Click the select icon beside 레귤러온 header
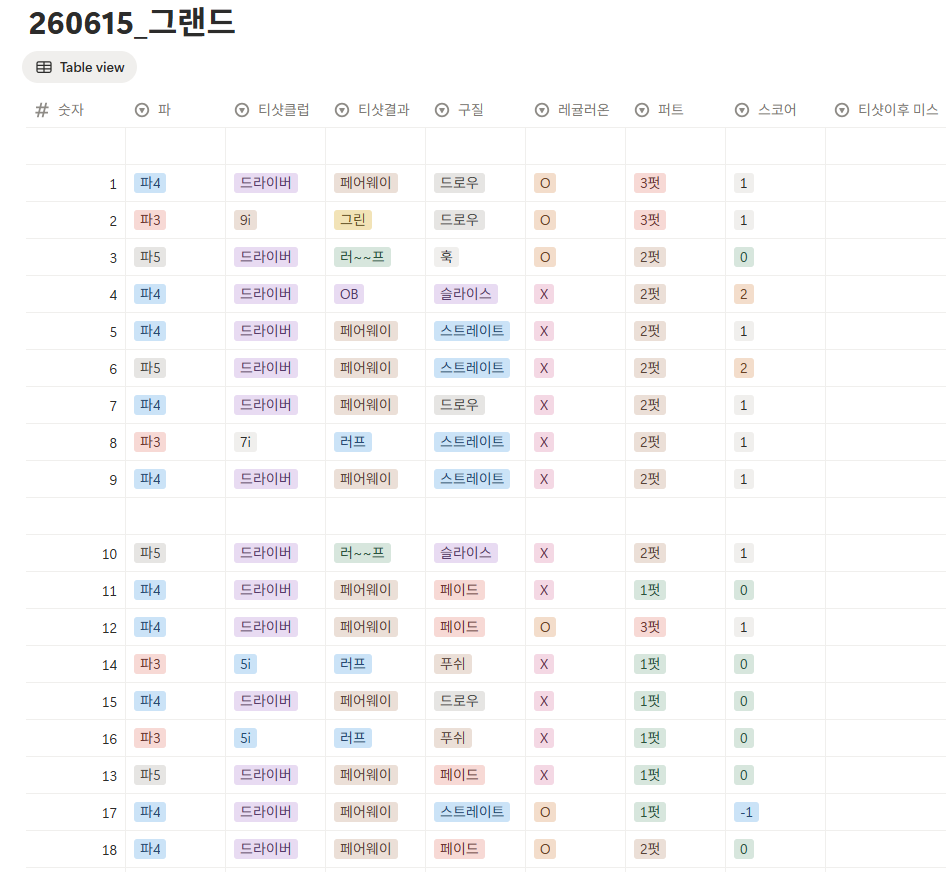The width and height of the screenshot is (946, 872). [x=542, y=110]
